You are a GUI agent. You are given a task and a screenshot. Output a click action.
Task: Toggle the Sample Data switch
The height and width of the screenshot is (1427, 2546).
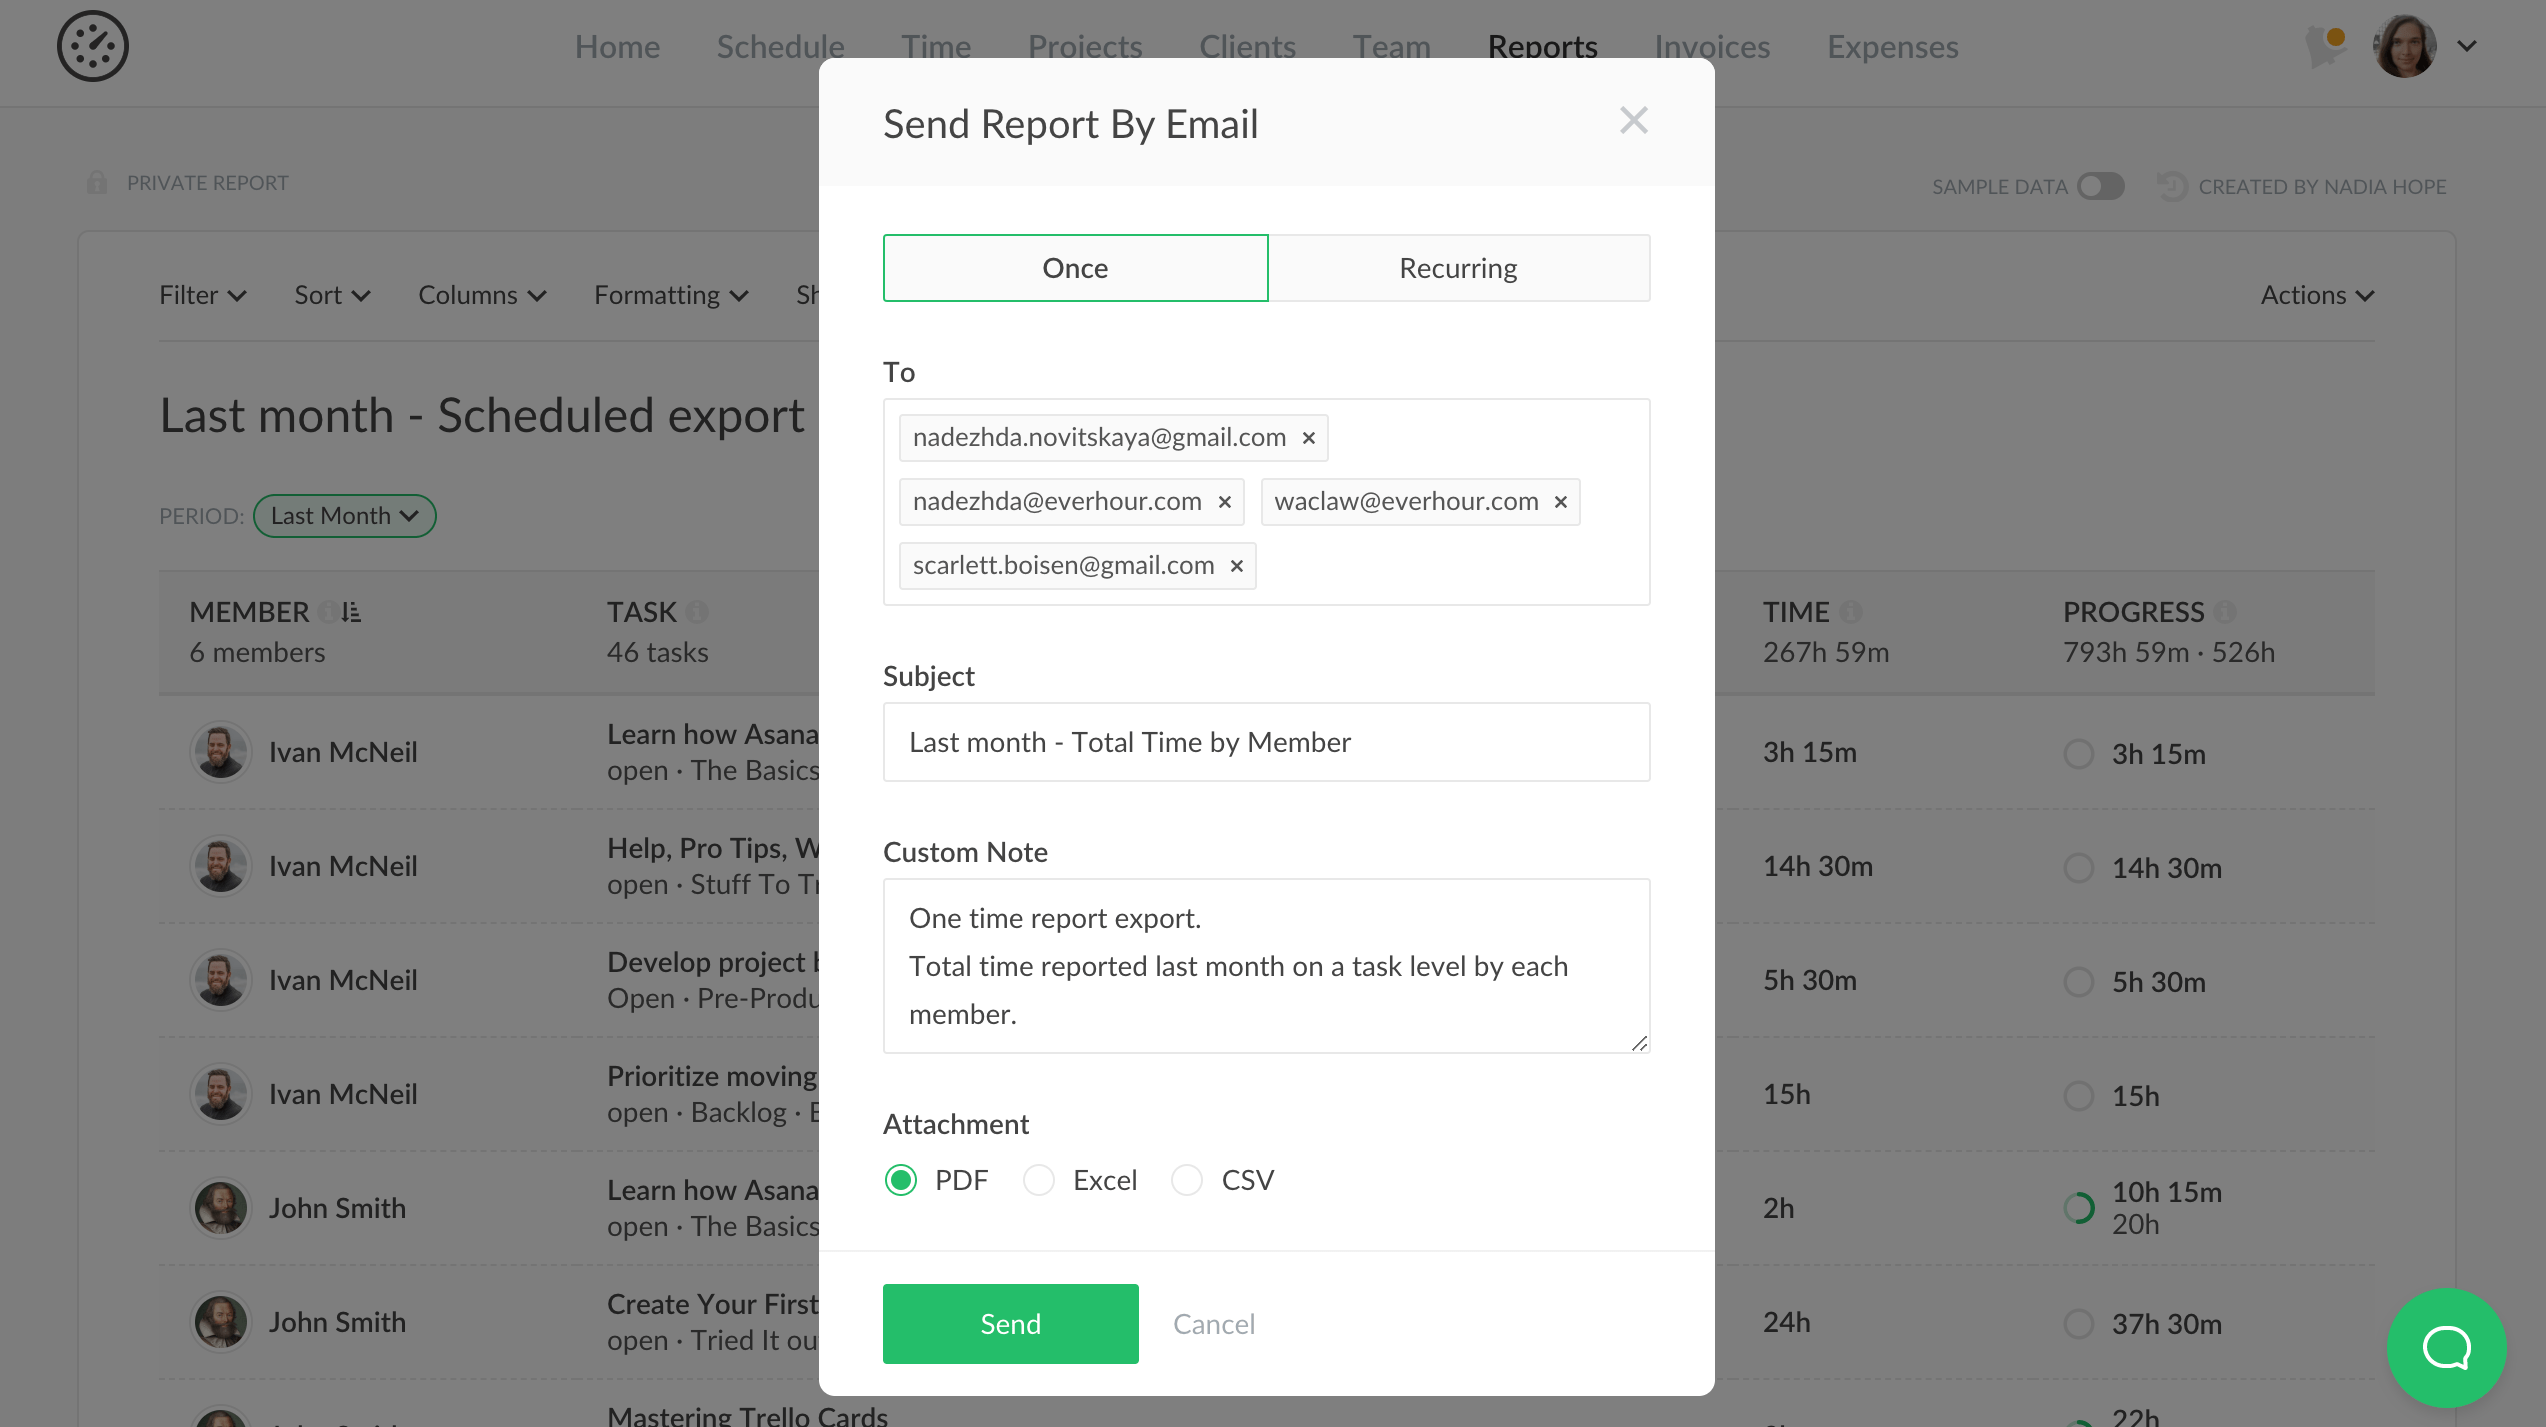pos(2099,186)
